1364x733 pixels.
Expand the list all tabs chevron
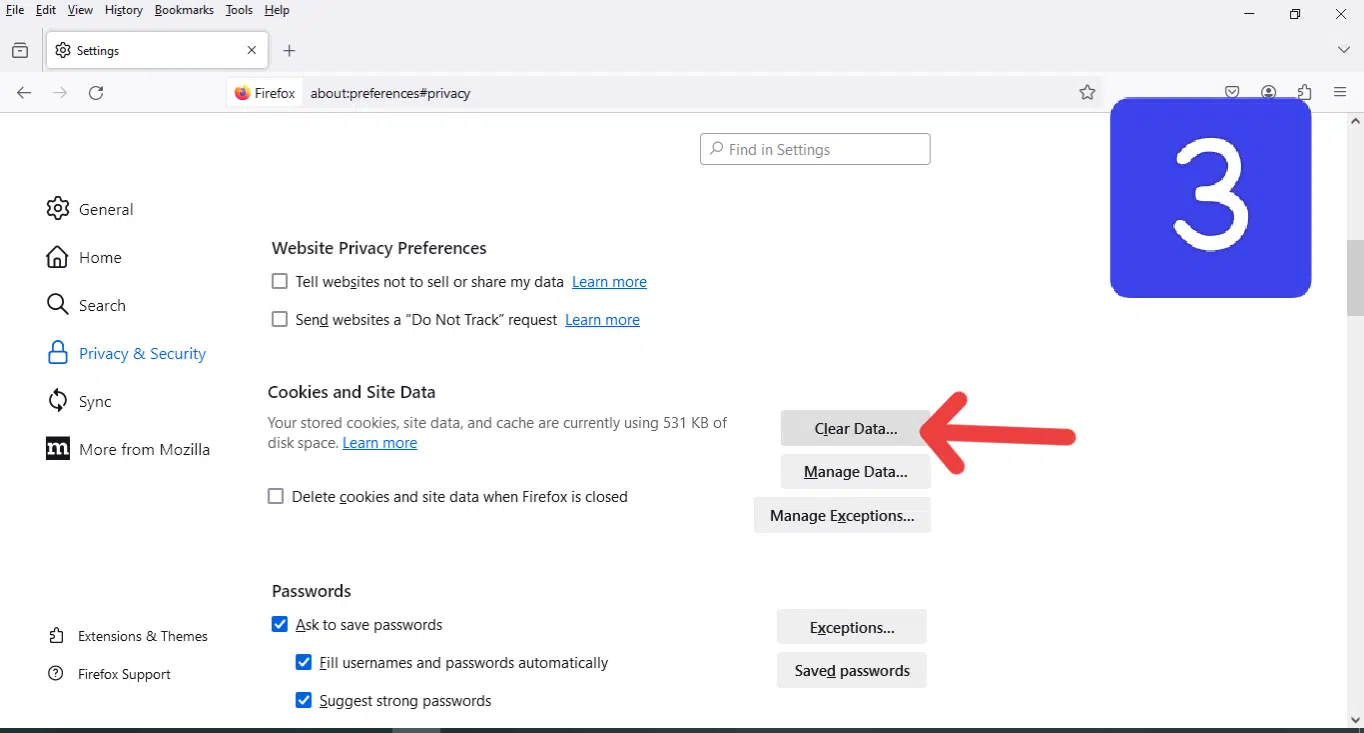(1343, 51)
